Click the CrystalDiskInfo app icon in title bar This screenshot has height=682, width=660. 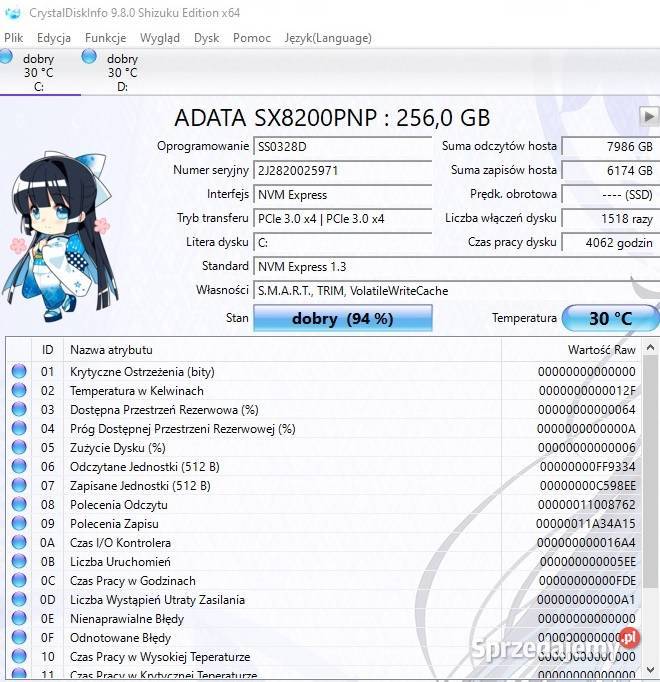tap(12, 13)
